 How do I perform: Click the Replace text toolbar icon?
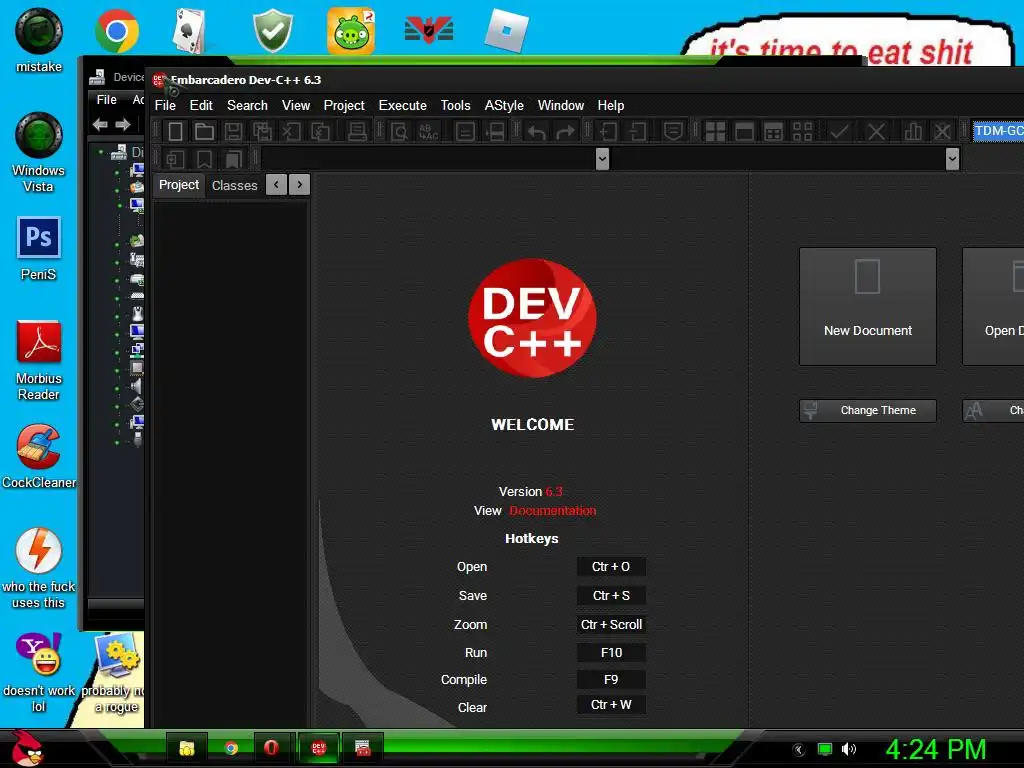coord(429,131)
